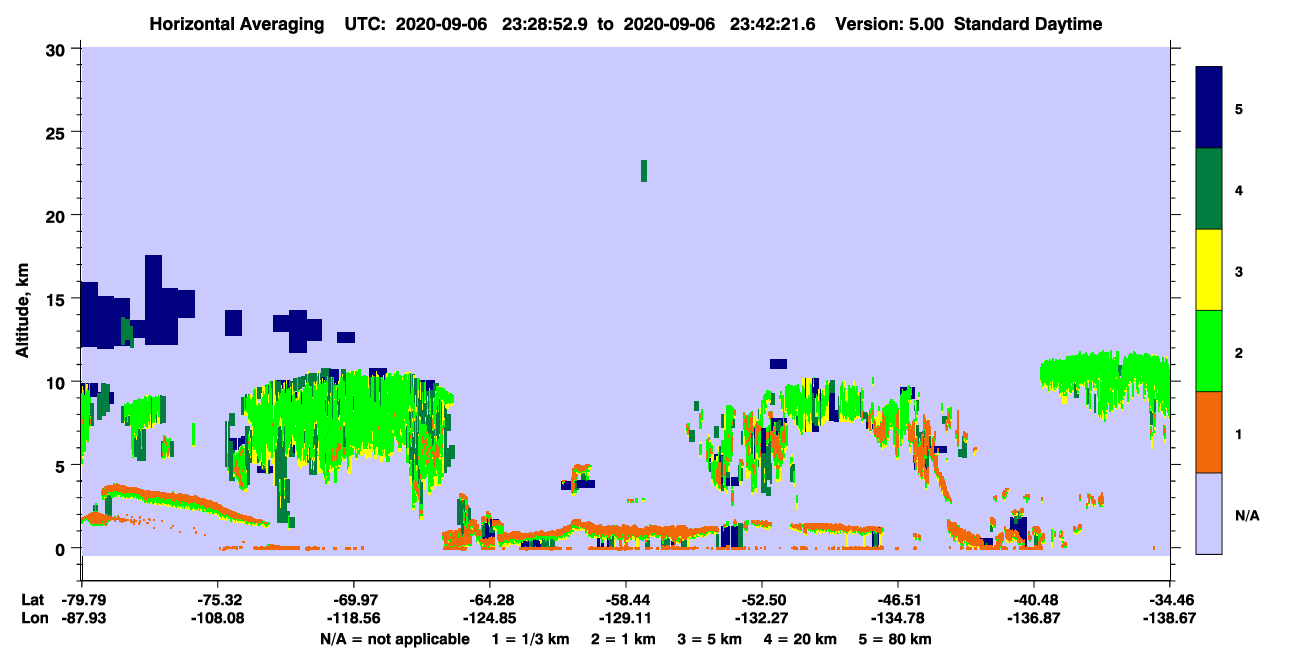This screenshot has height=667, width=1300.
Task: Click the longitude value -136.87
Action: coord(1034,618)
